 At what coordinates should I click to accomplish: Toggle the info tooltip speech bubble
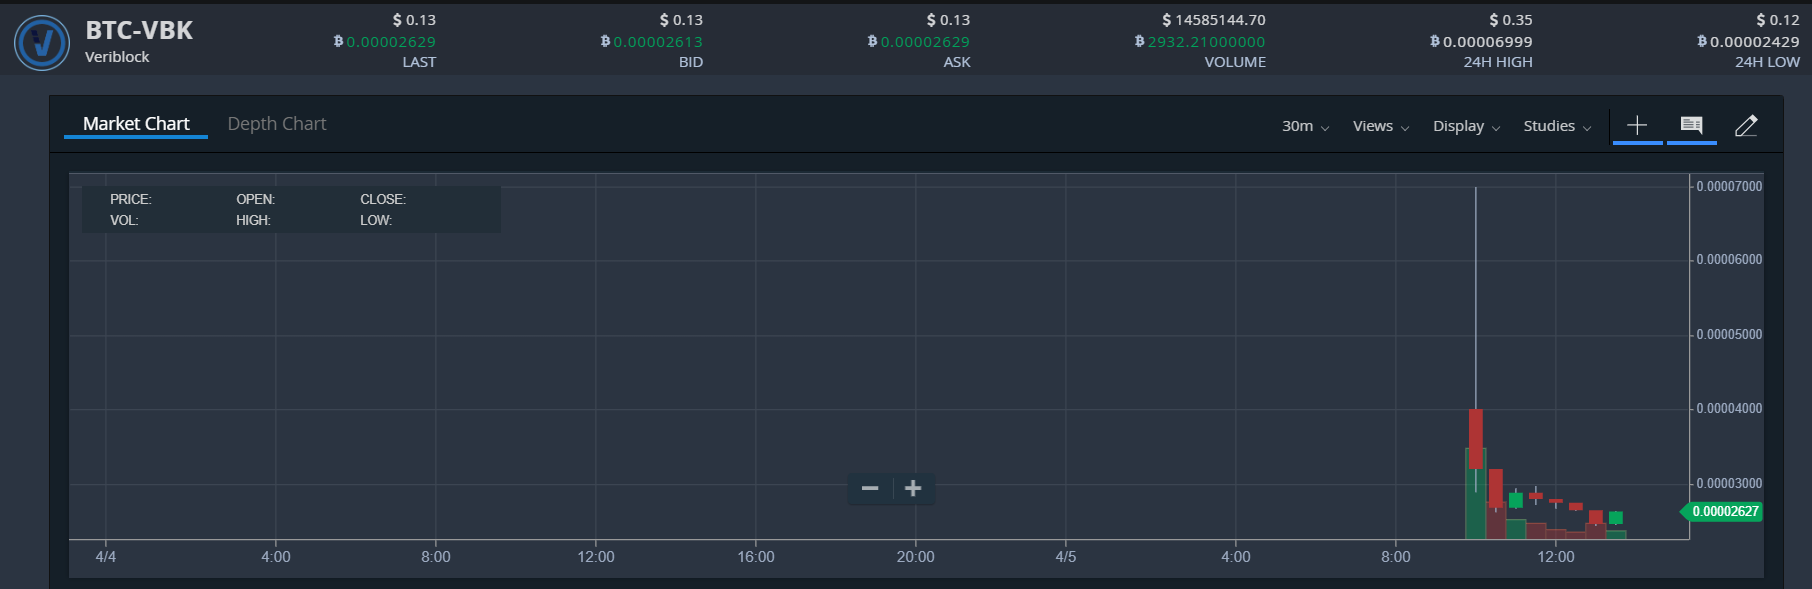pos(1691,125)
